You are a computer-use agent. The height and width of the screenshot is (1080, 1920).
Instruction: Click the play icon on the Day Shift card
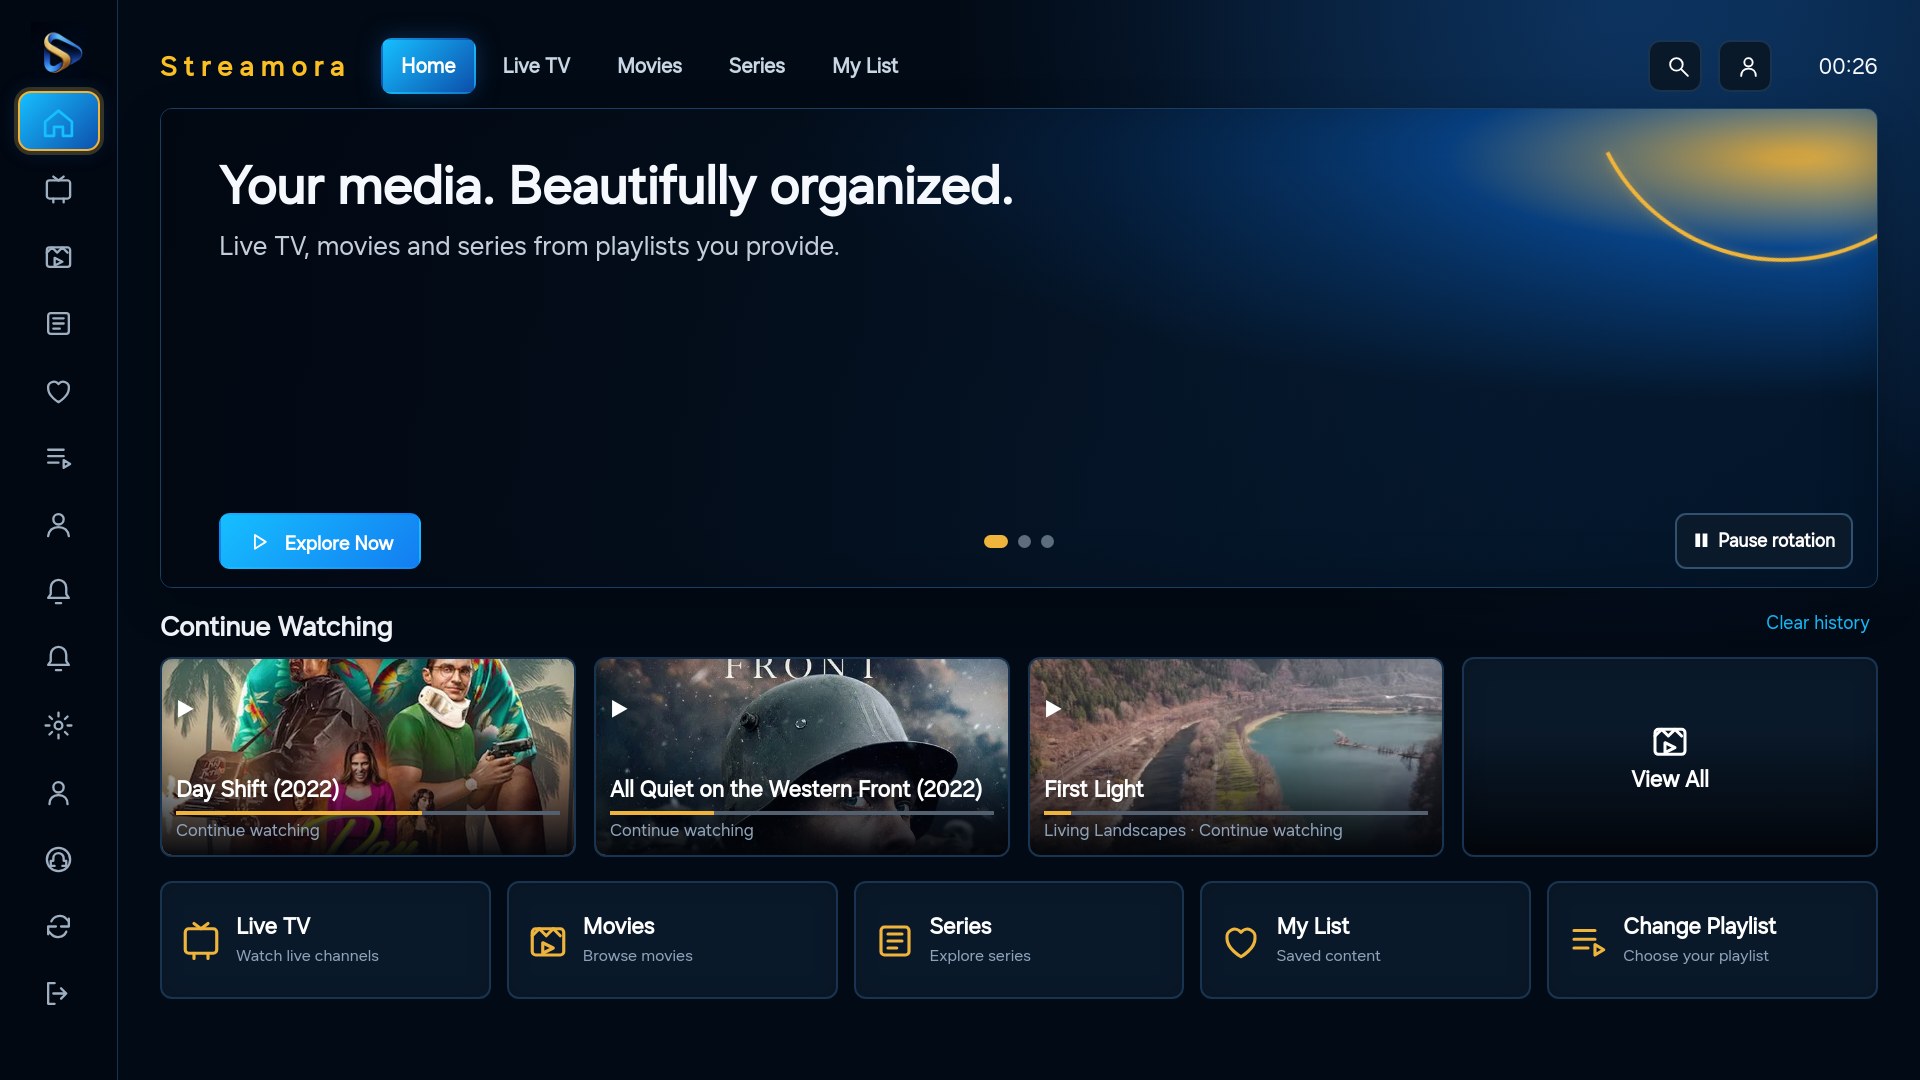coord(185,708)
